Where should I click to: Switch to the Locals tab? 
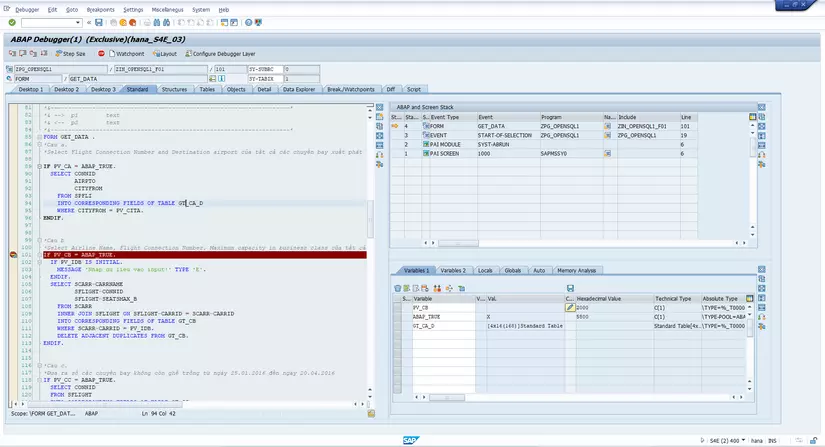[x=485, y=270]
